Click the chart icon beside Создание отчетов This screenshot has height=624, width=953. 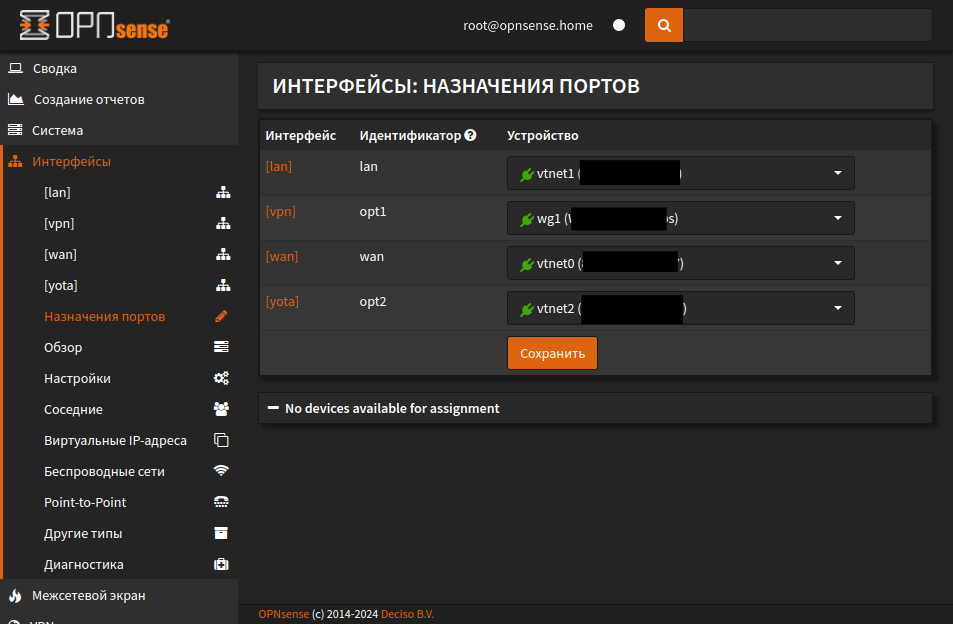coord(16,99)
